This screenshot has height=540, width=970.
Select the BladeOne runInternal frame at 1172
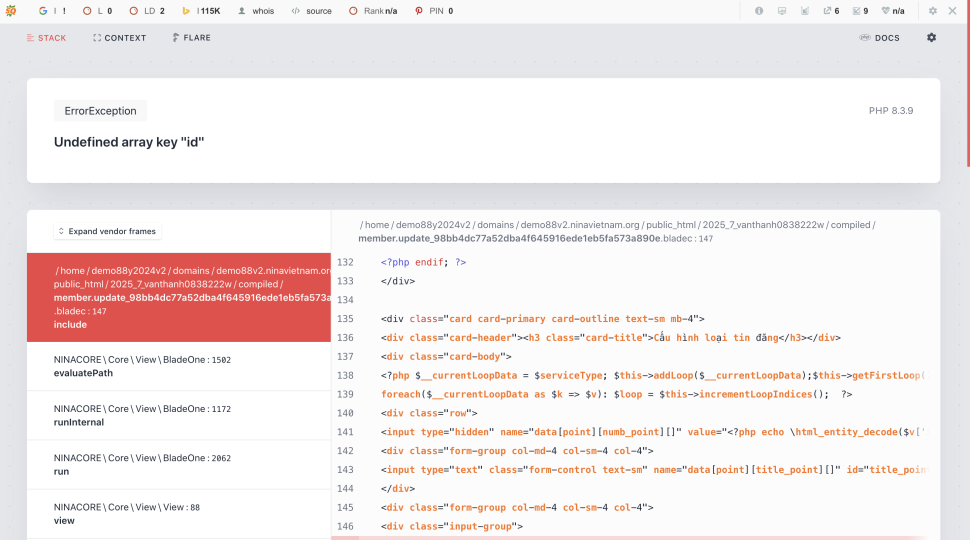(179, 416)
